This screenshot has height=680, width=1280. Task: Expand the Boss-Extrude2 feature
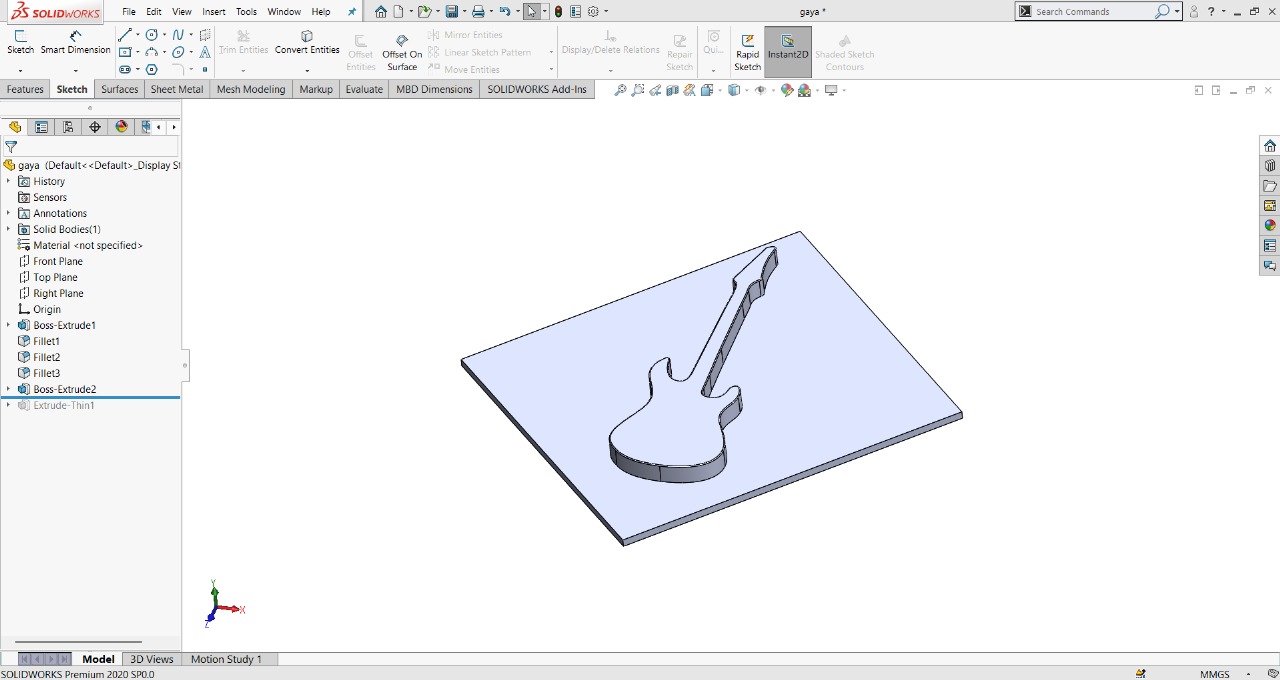click(x=8, y=389)
